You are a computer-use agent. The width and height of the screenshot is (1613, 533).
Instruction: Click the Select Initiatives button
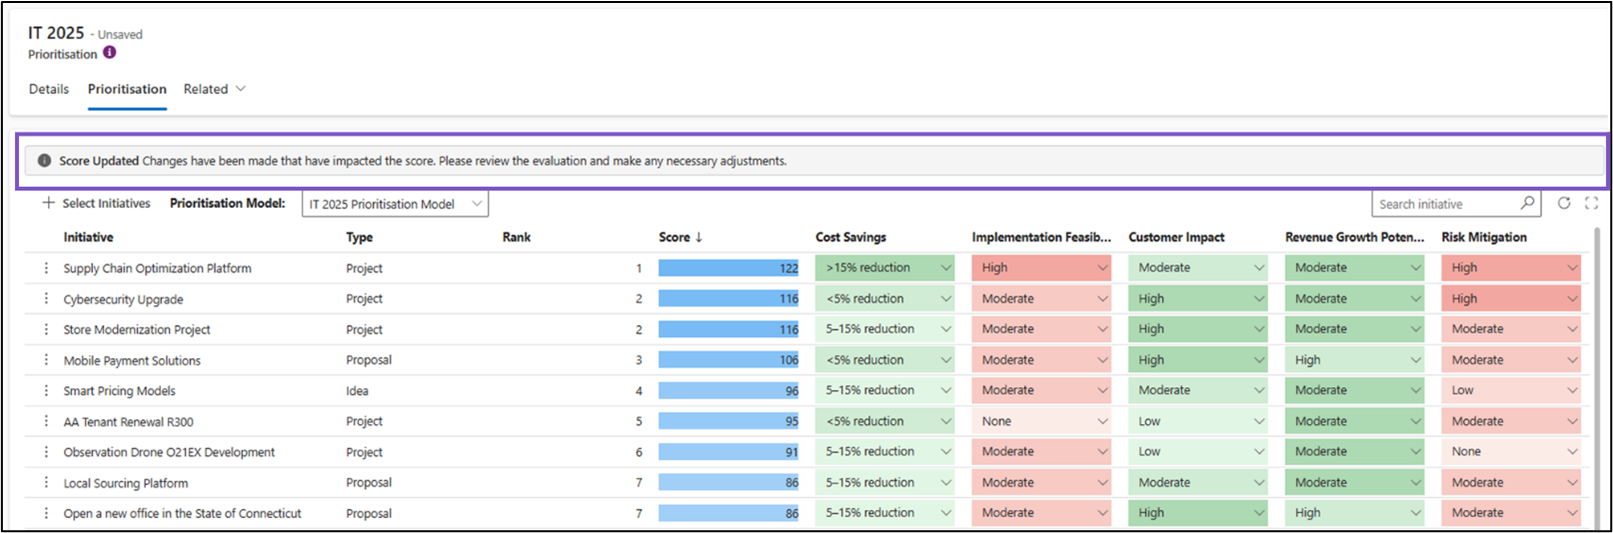click(x=96, y=203)
